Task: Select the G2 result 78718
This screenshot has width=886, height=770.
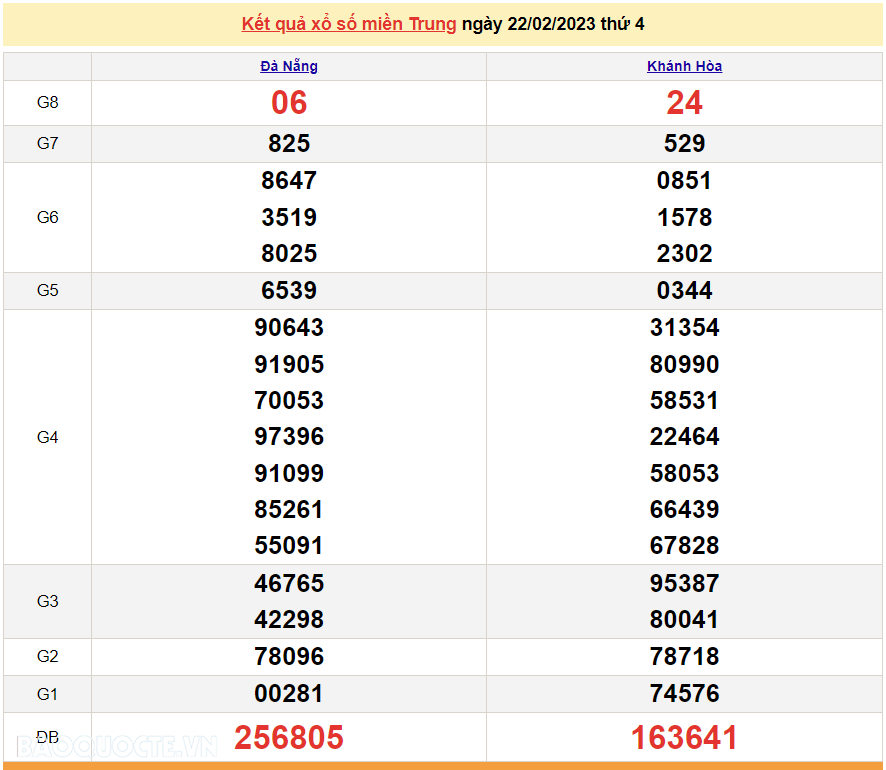Action: pyautogui.click(x=684, y=656)
